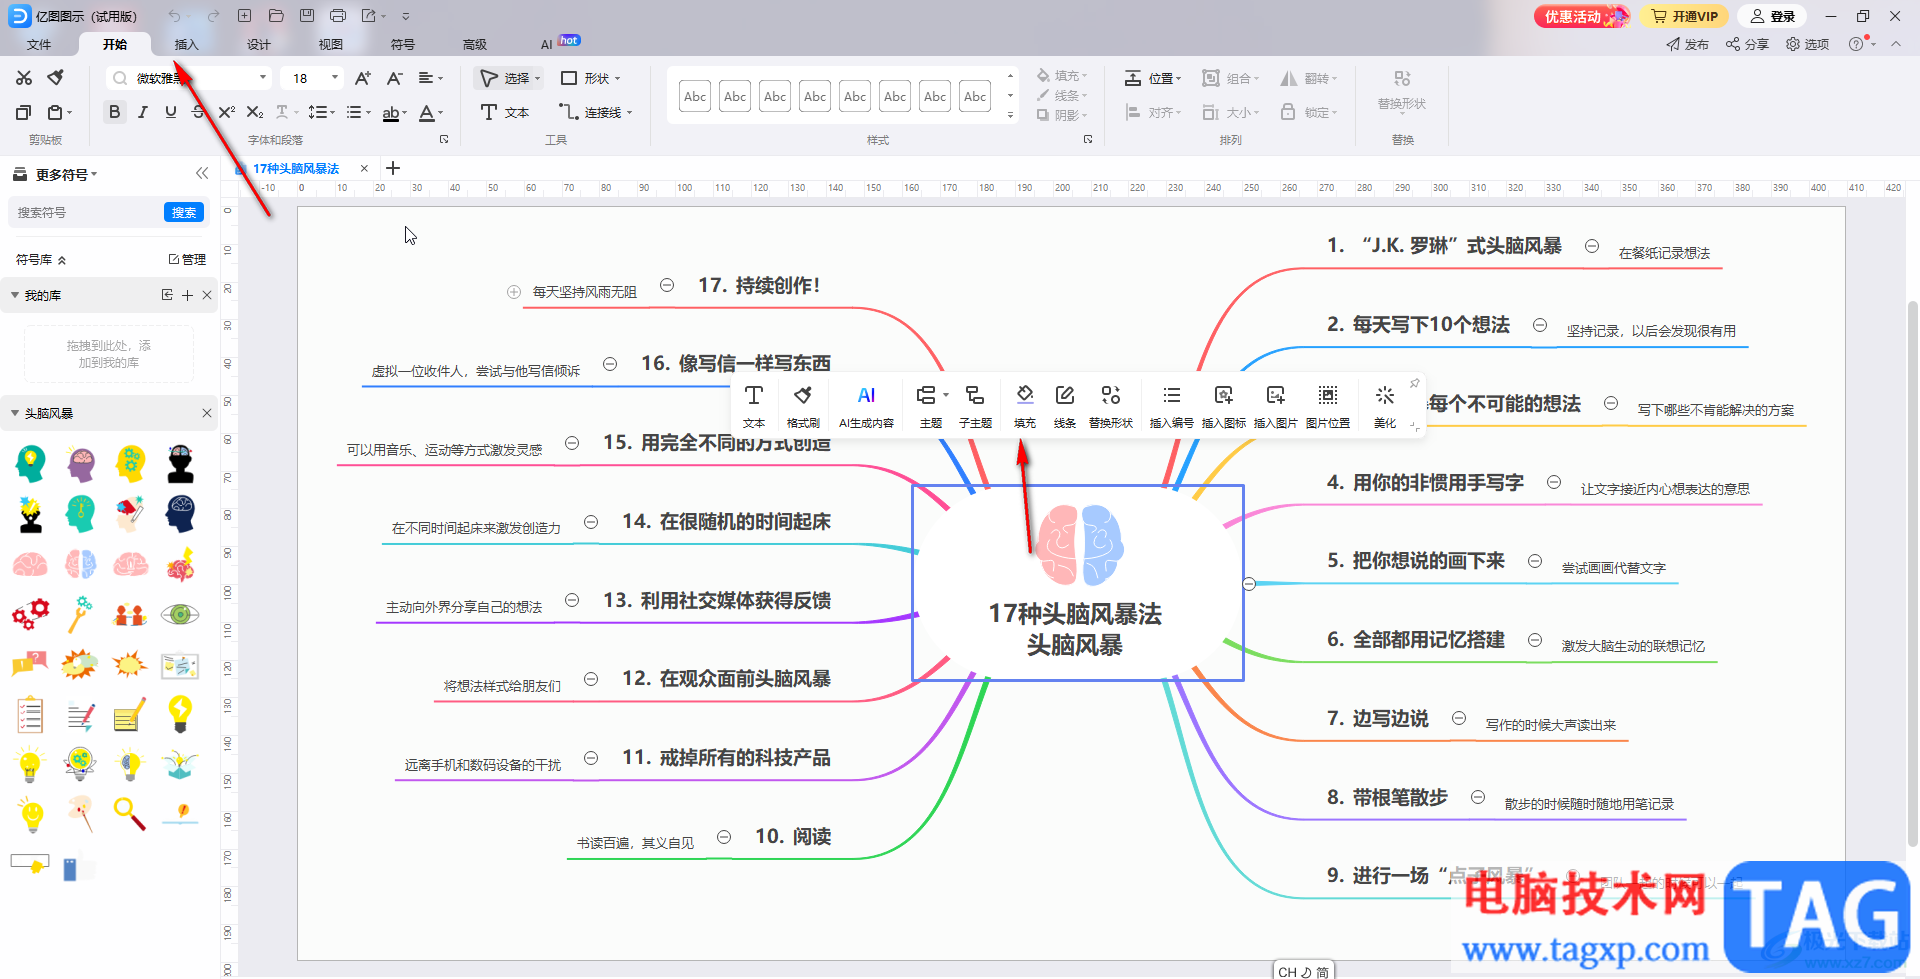Pin the floating toolbar
Viewport: 1920px width, 979px height.
(x=1414, y=384)
